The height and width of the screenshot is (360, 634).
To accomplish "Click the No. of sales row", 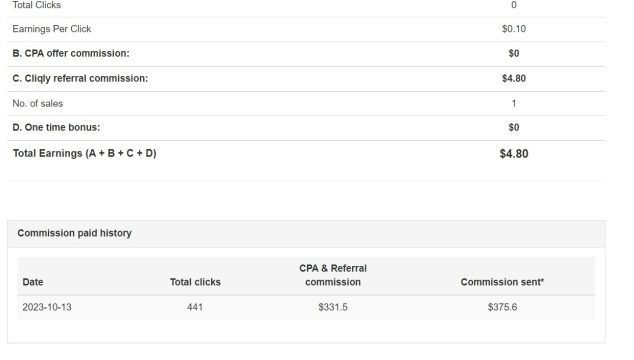I will (306, 104).
